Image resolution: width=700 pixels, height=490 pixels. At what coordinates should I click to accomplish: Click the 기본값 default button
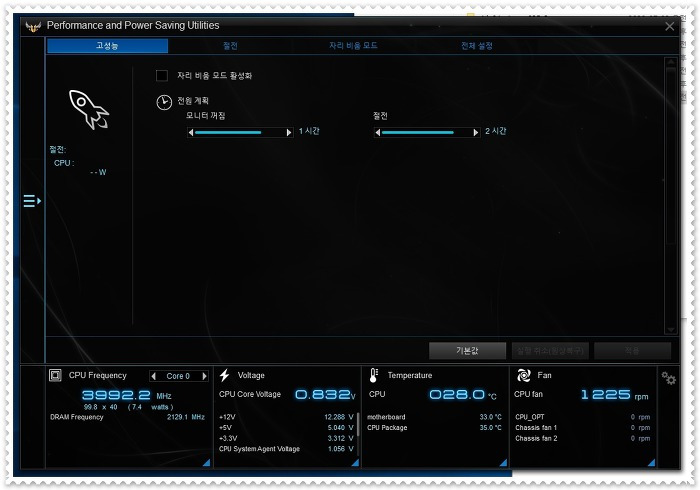click(x=467, y=351)
